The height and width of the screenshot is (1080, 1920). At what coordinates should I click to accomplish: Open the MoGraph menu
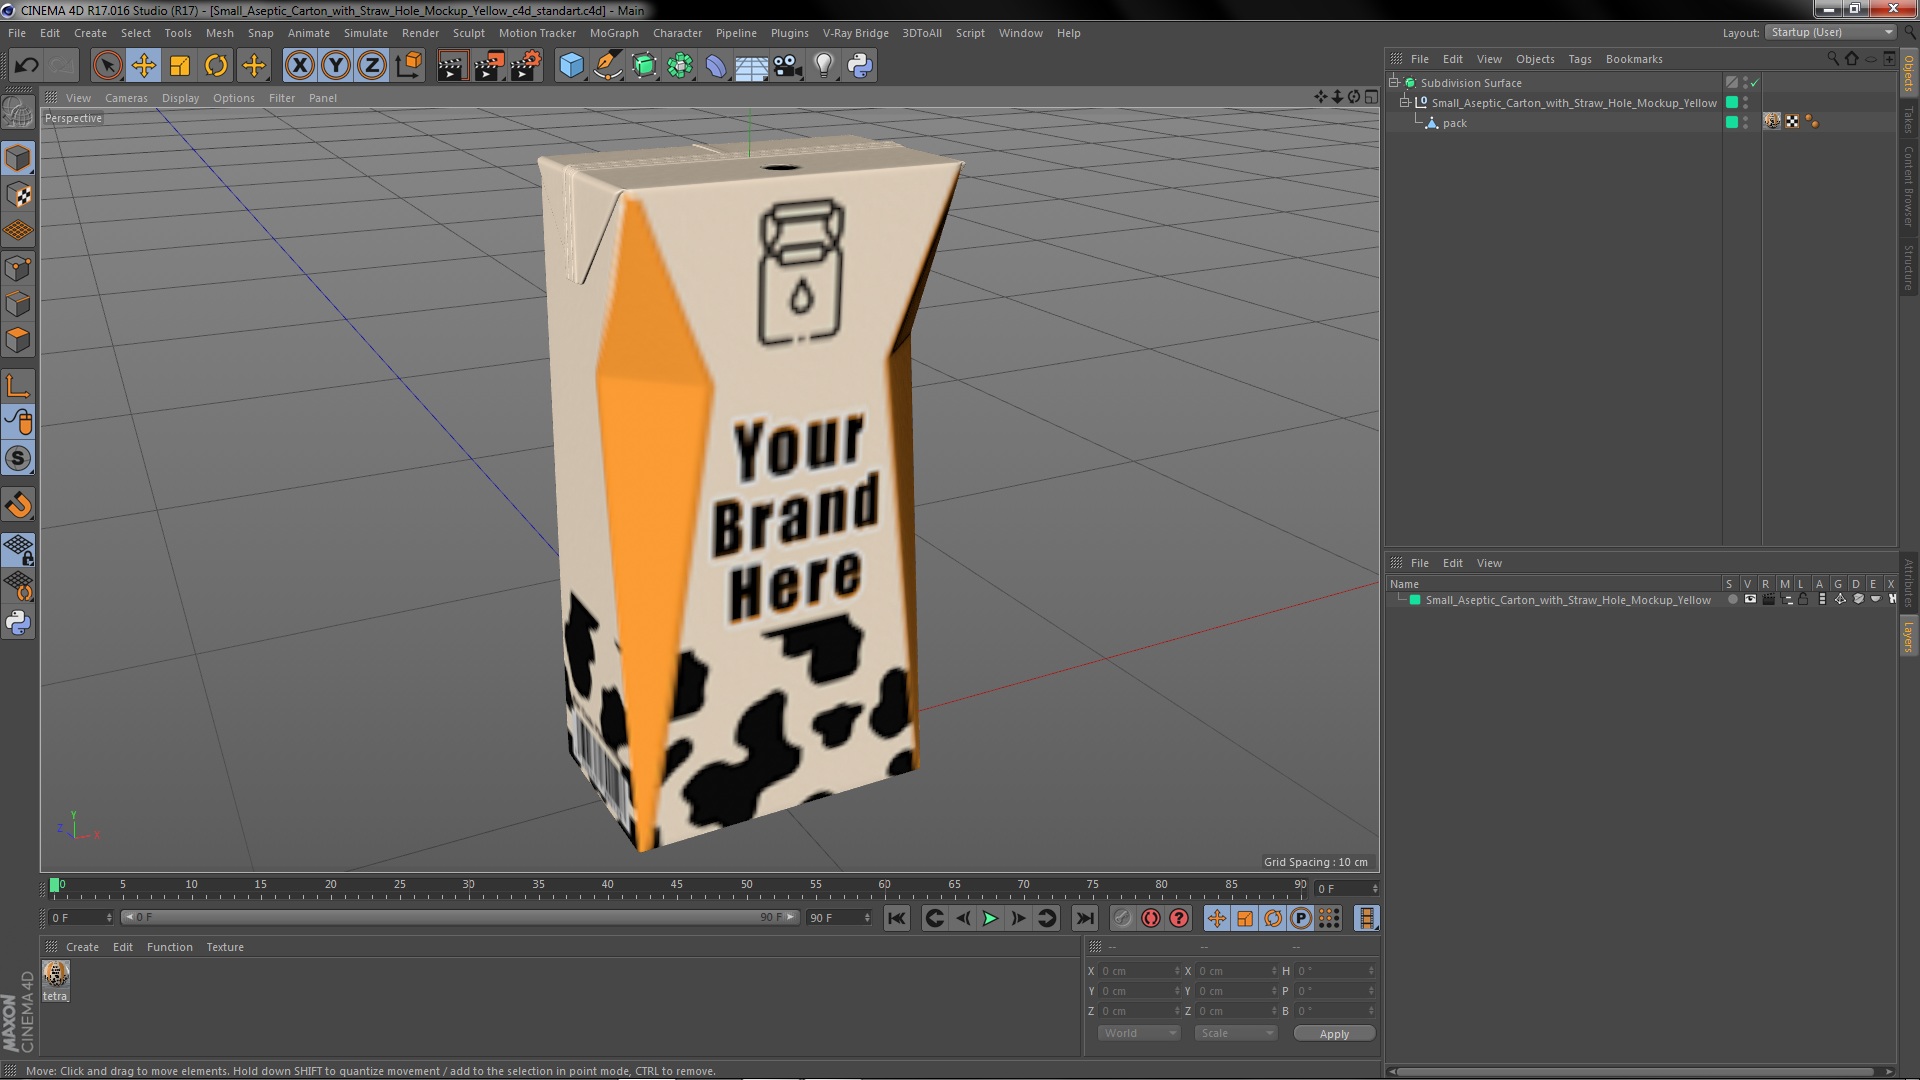point(614,33)
